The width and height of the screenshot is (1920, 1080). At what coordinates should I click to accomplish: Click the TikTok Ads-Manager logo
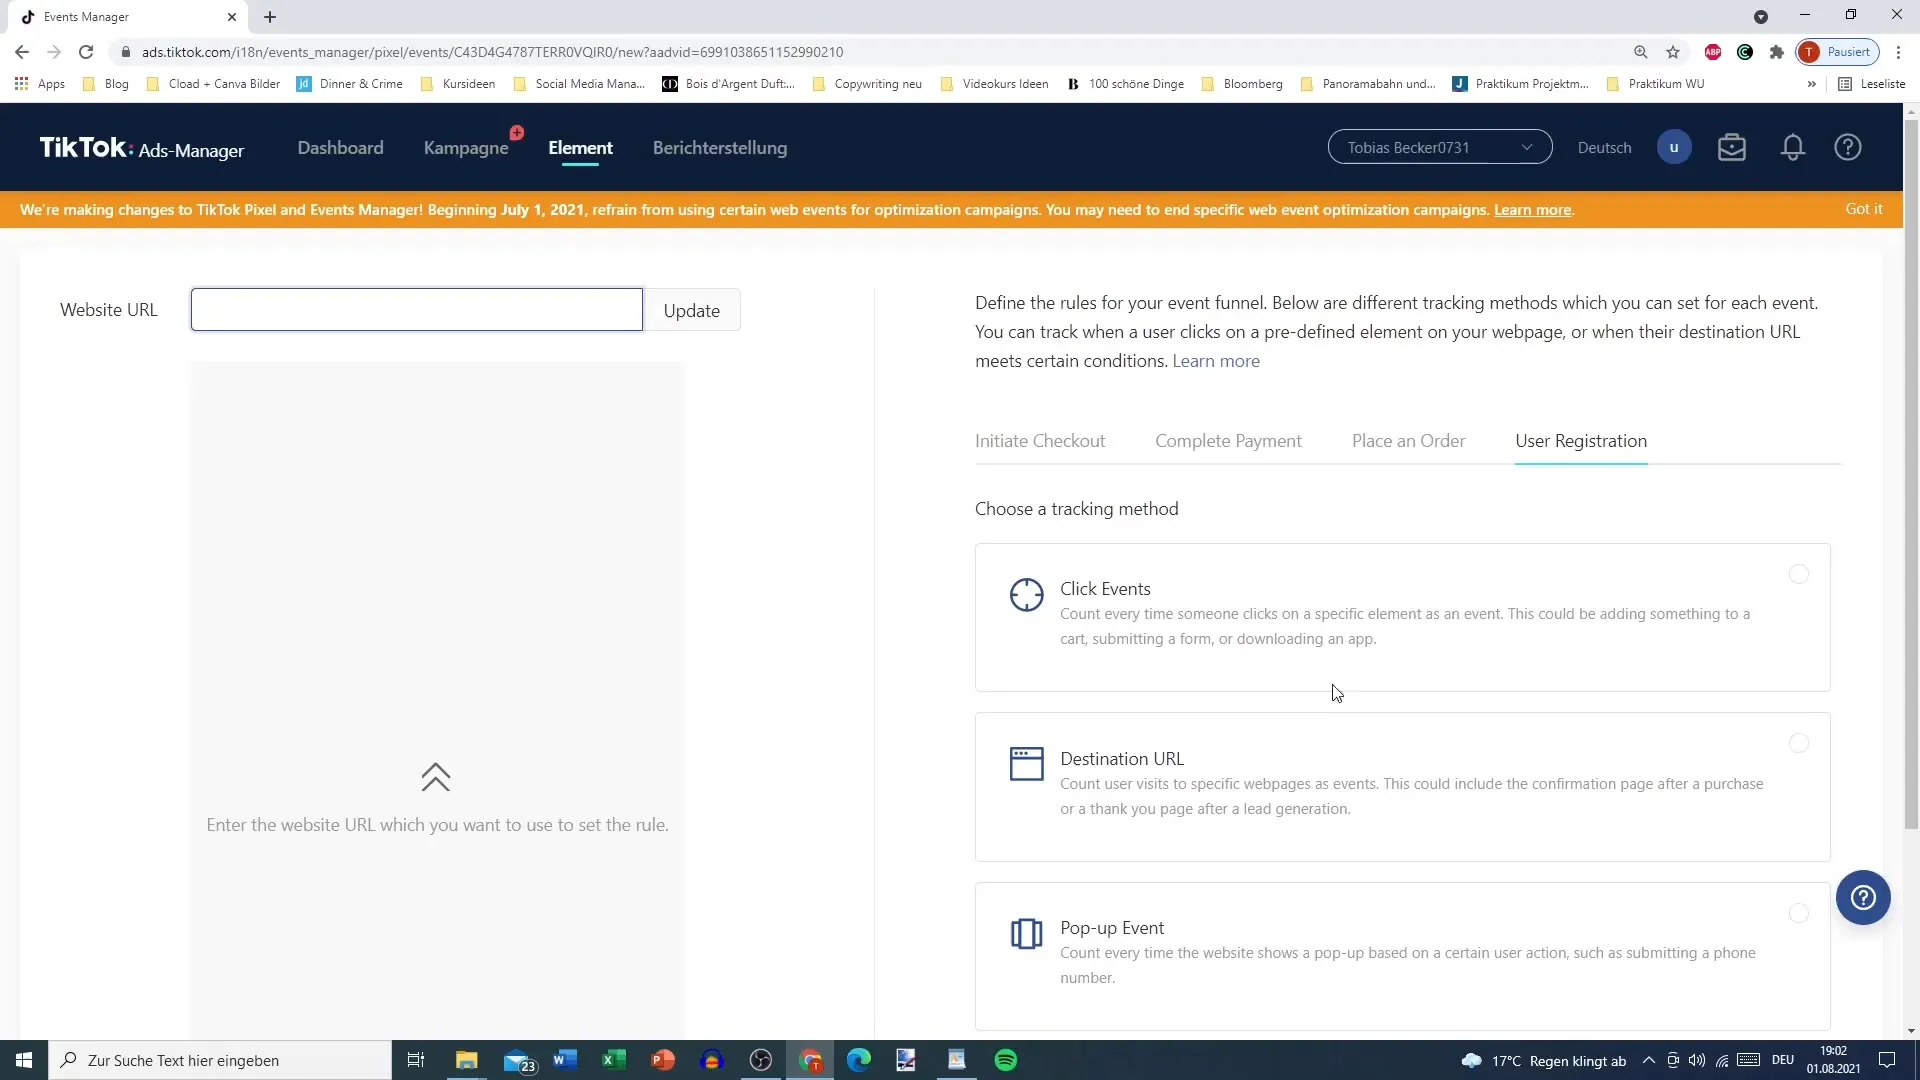pyautogui.click(x=141, y=148)
